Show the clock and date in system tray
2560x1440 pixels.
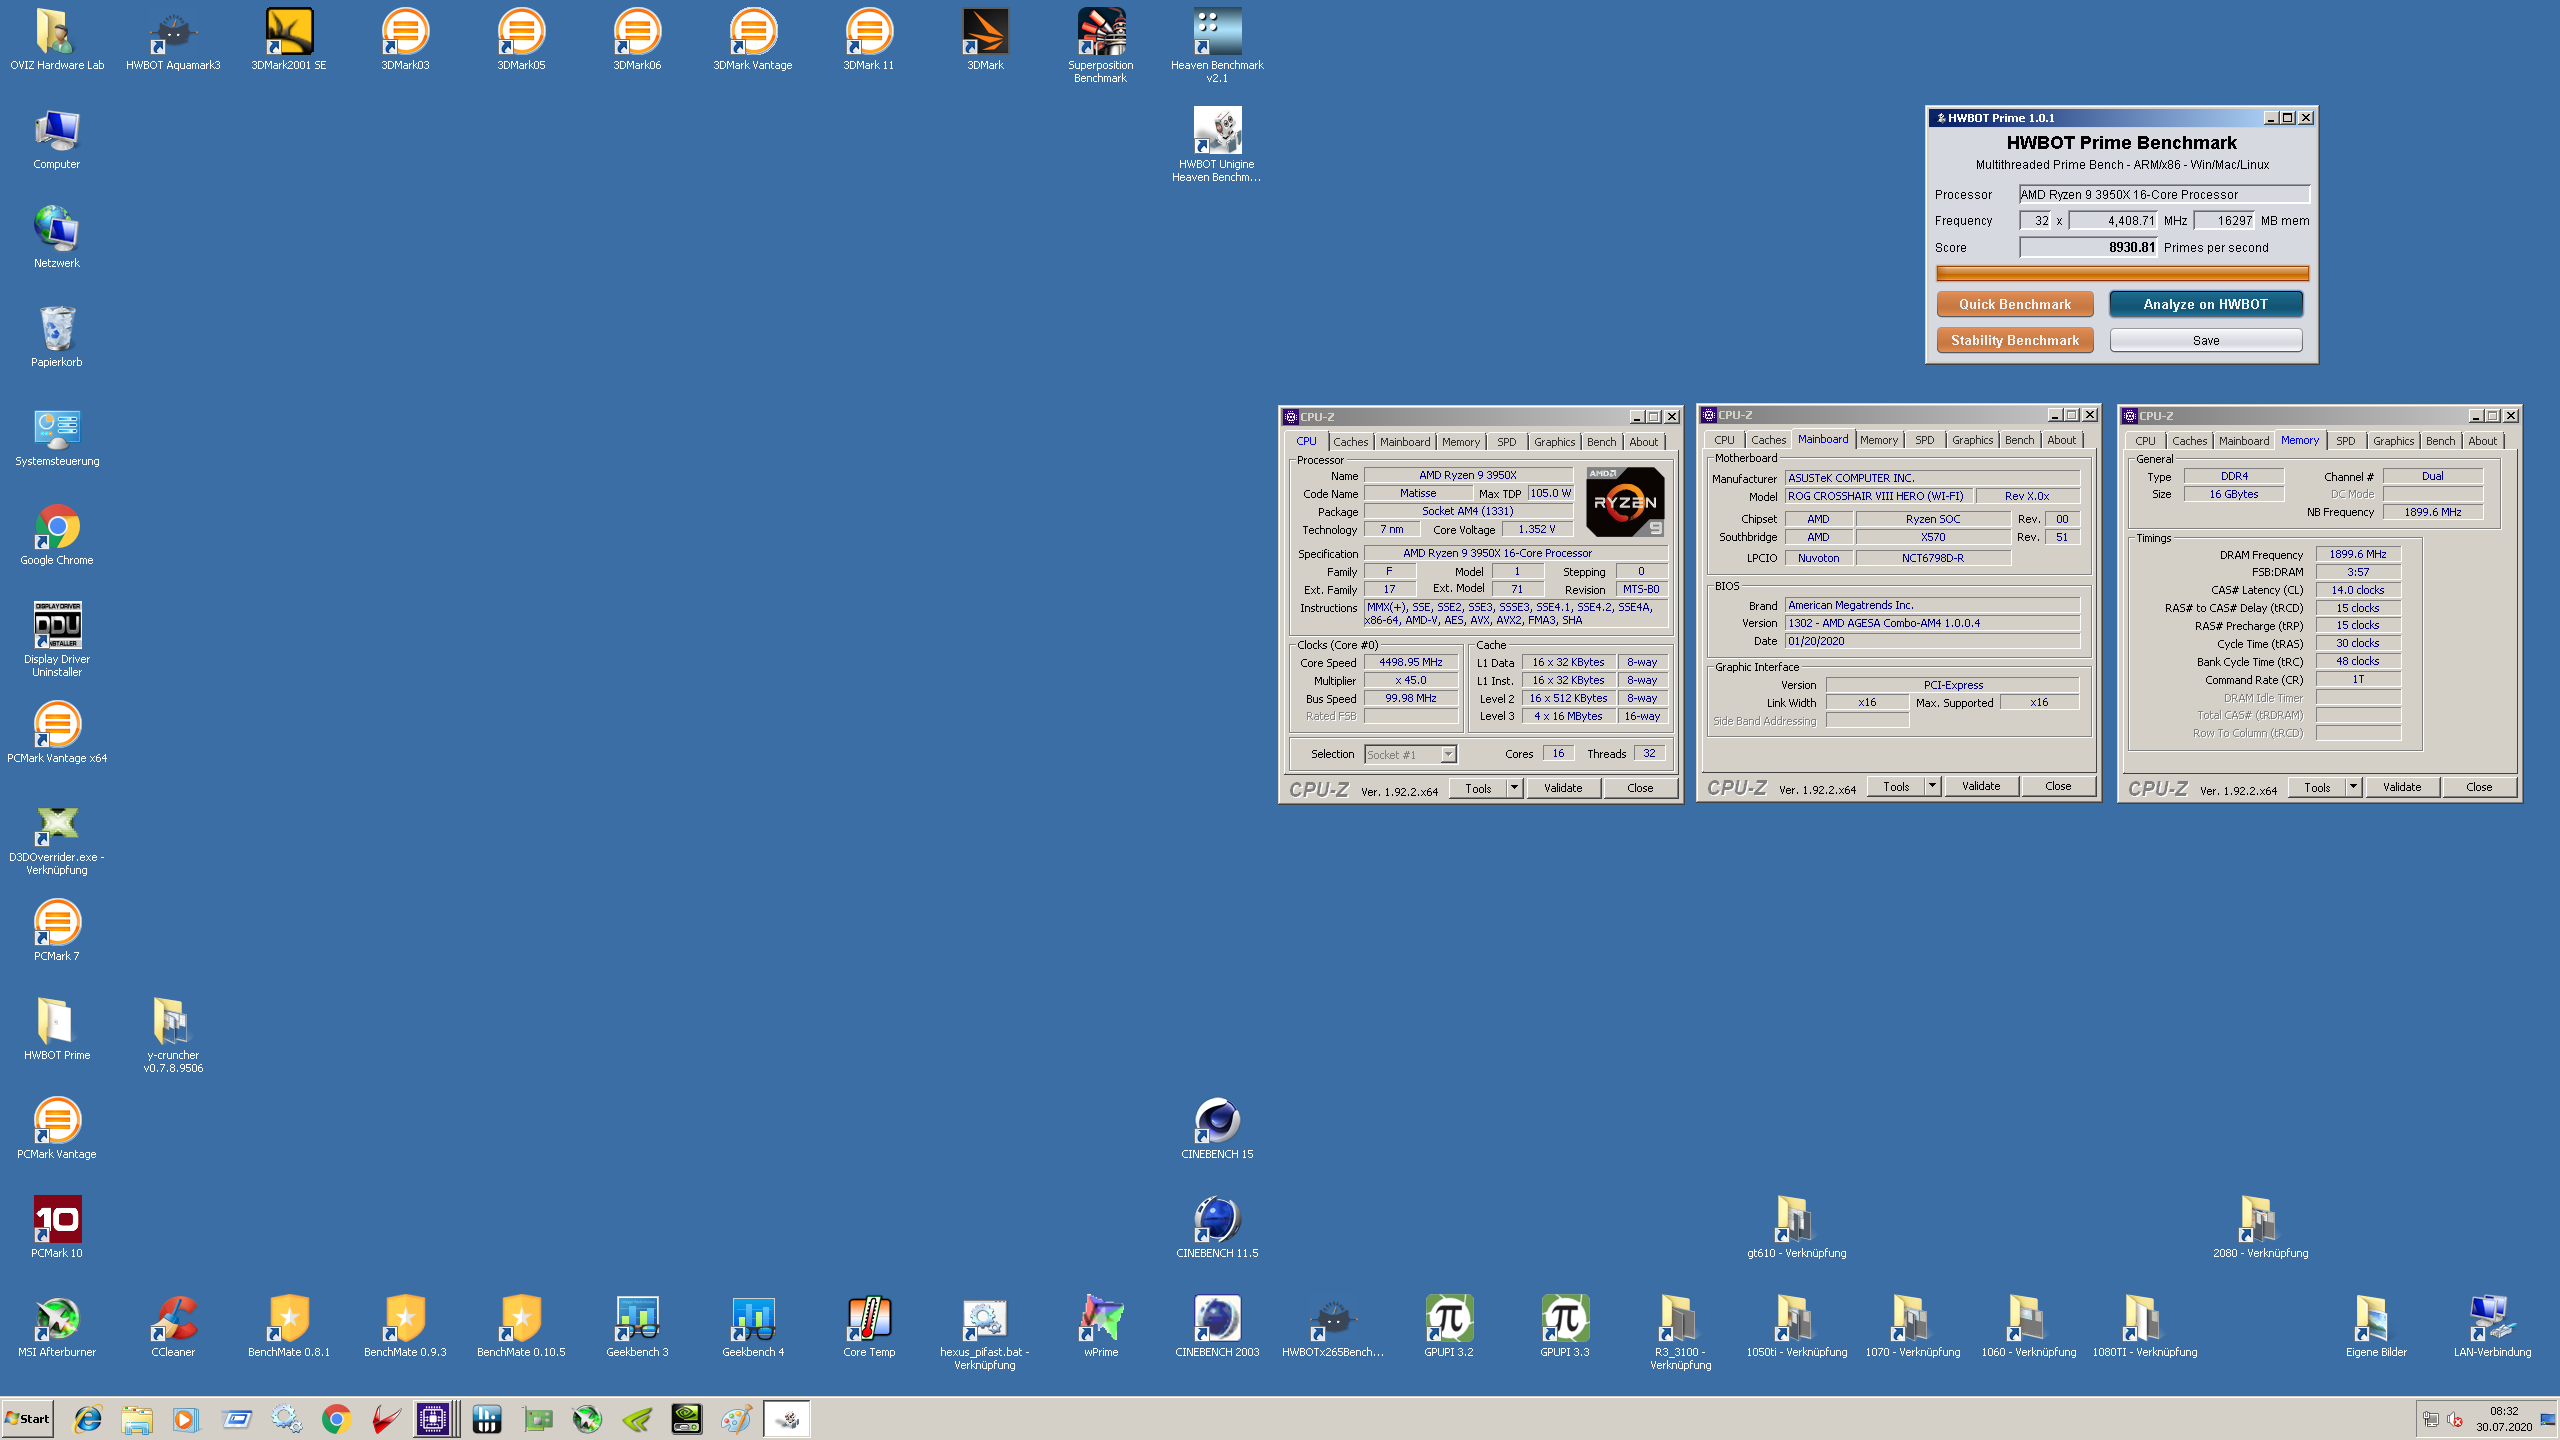pos(2503,1419)
